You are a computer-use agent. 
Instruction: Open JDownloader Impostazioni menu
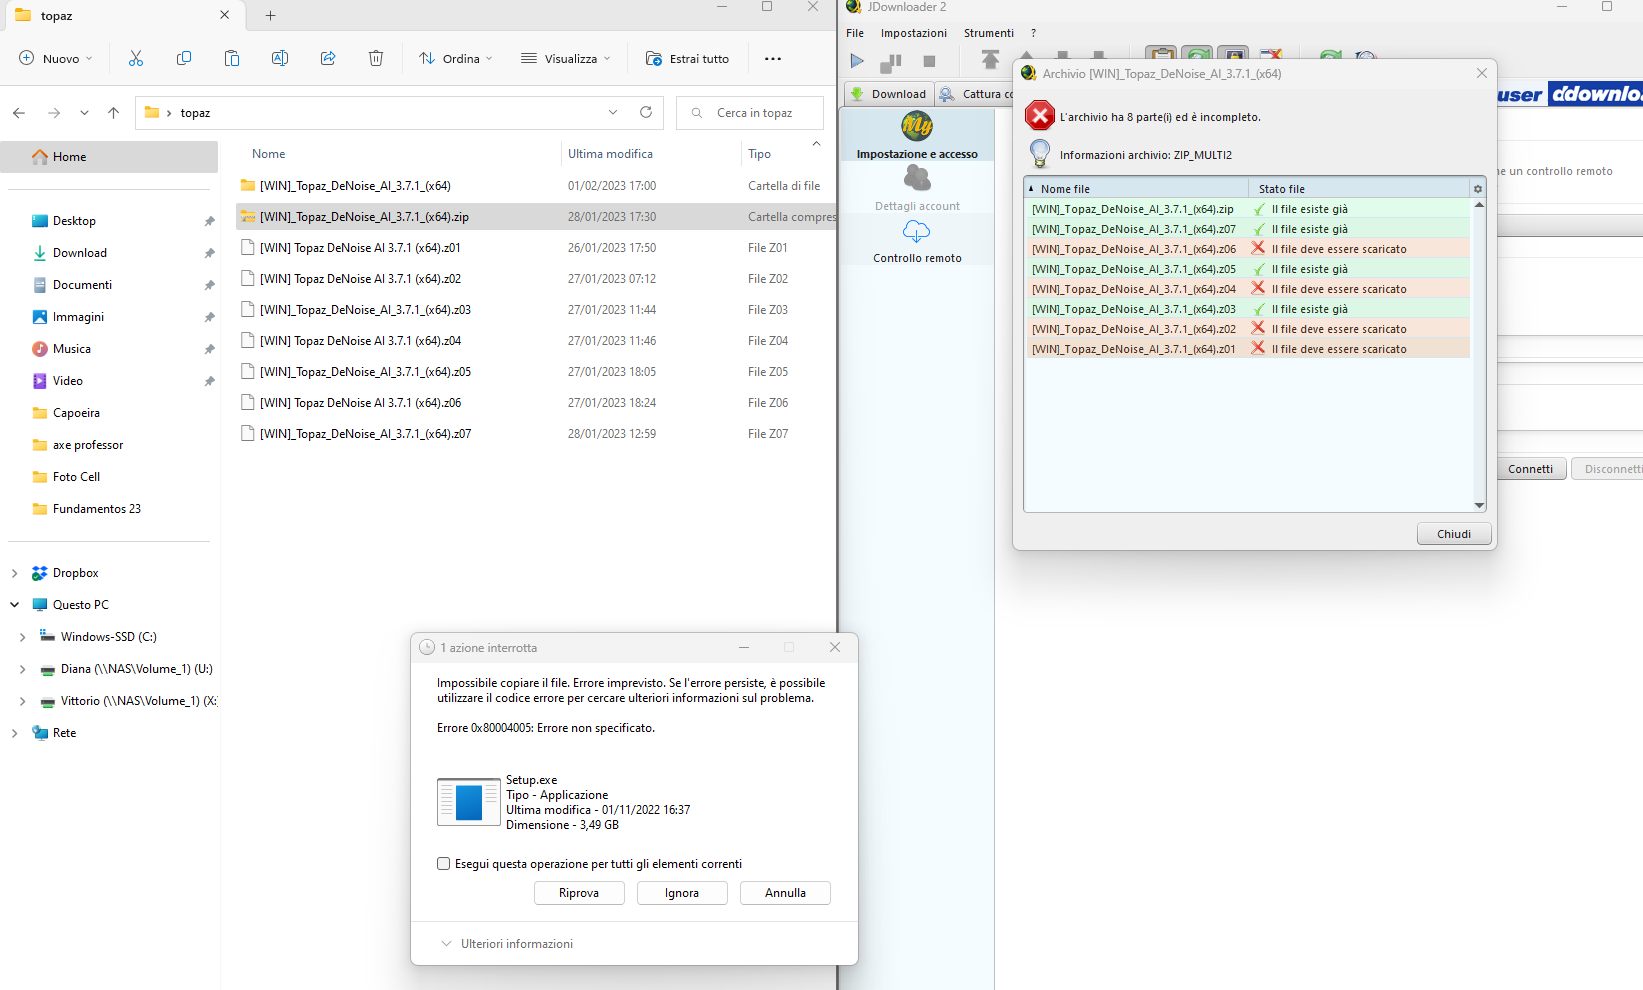click(x=913, y=33)
